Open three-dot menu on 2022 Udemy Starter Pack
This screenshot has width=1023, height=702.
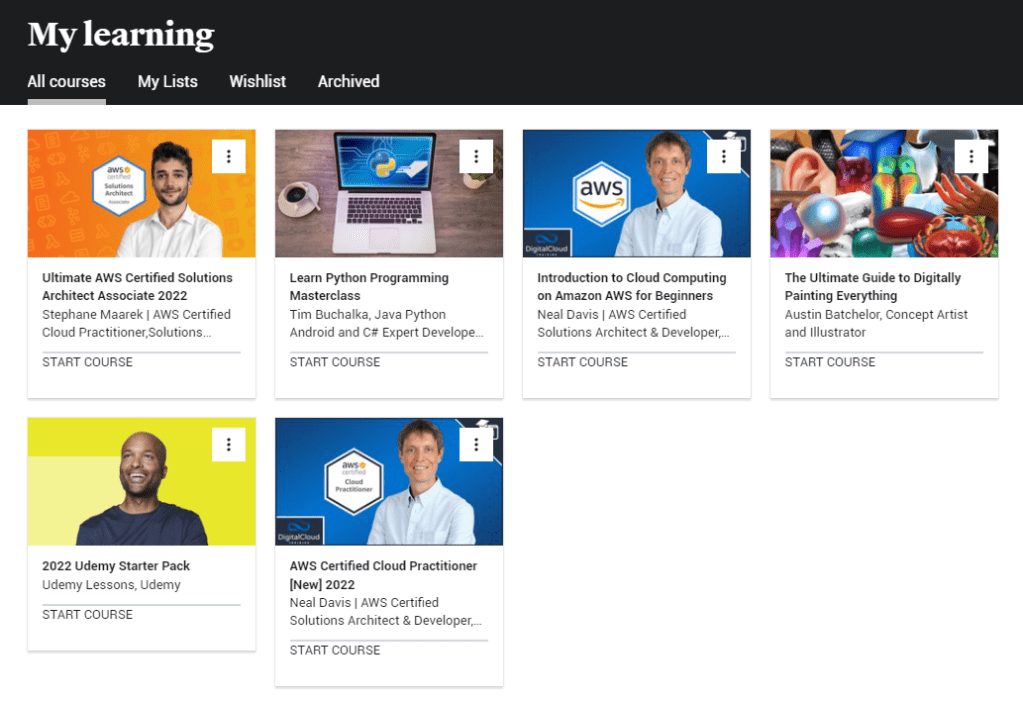click(x=229, y=445)
